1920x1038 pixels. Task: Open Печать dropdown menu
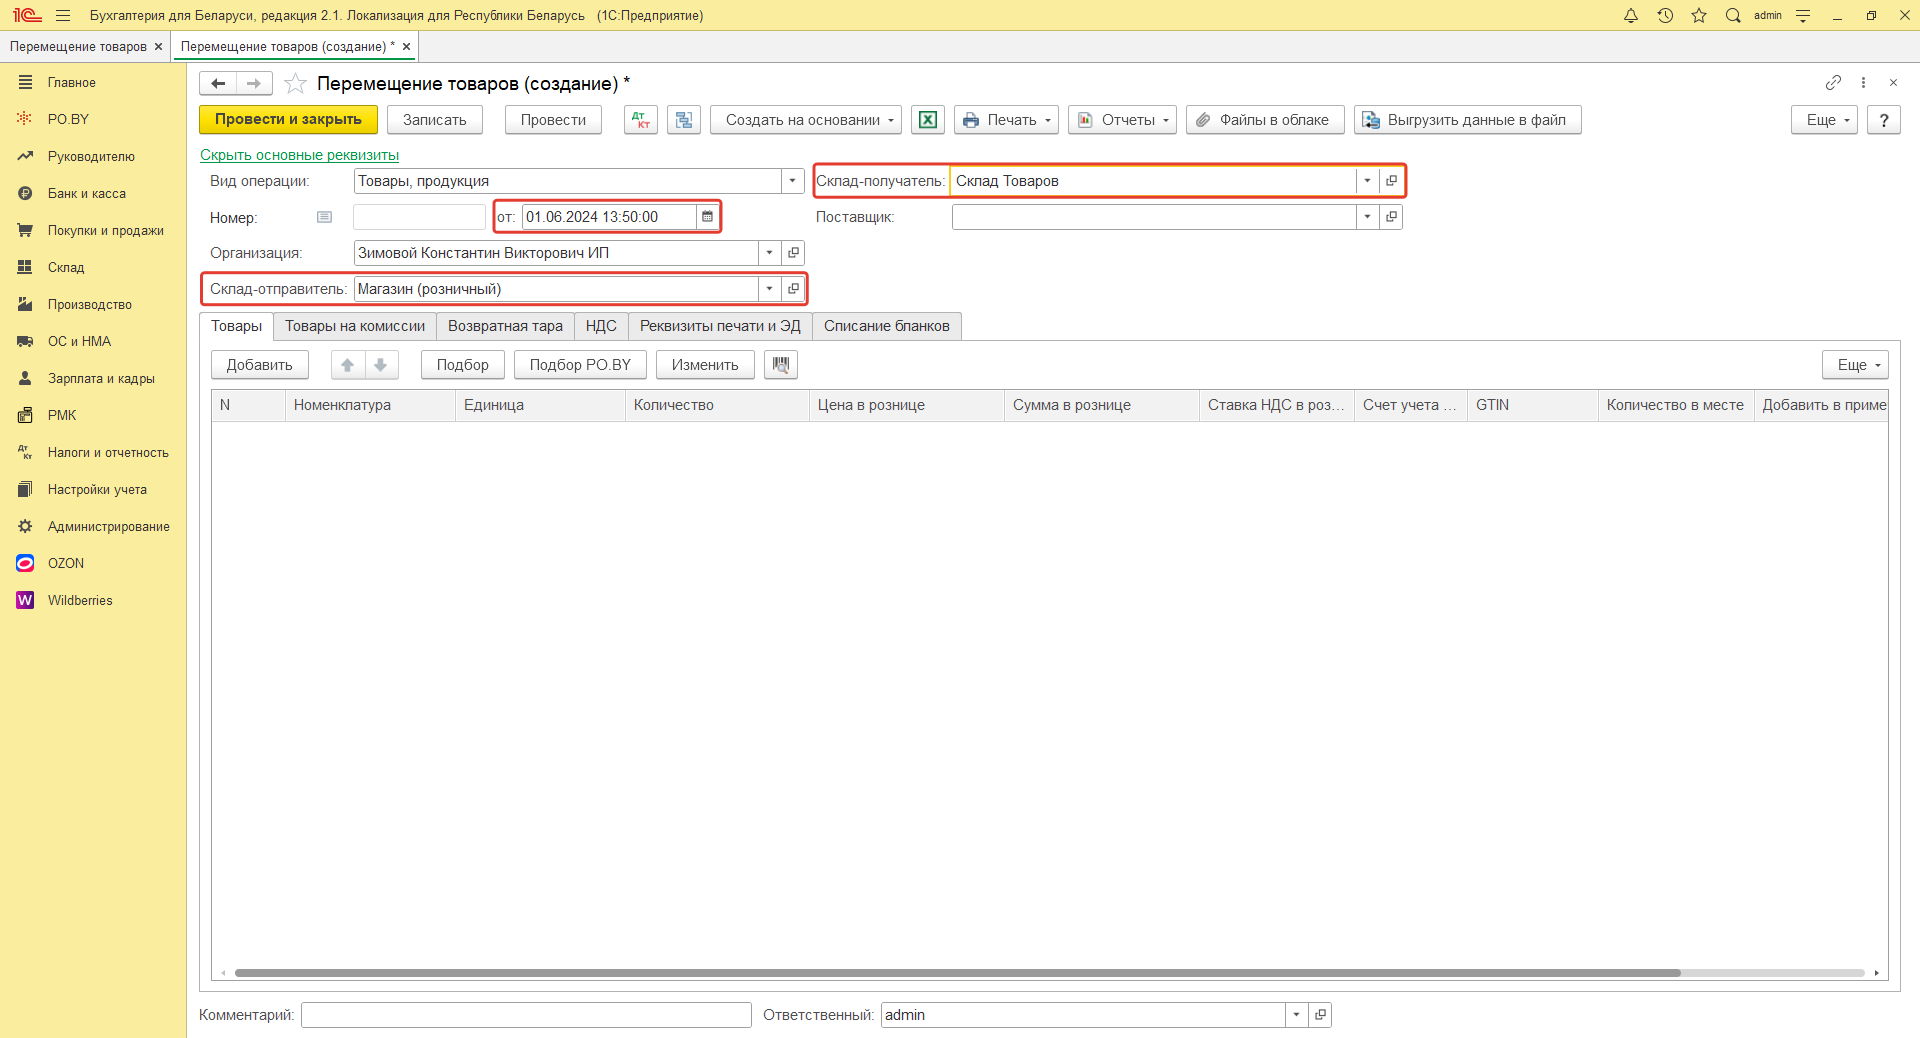pyautogui.click(x=1006, y=120)
